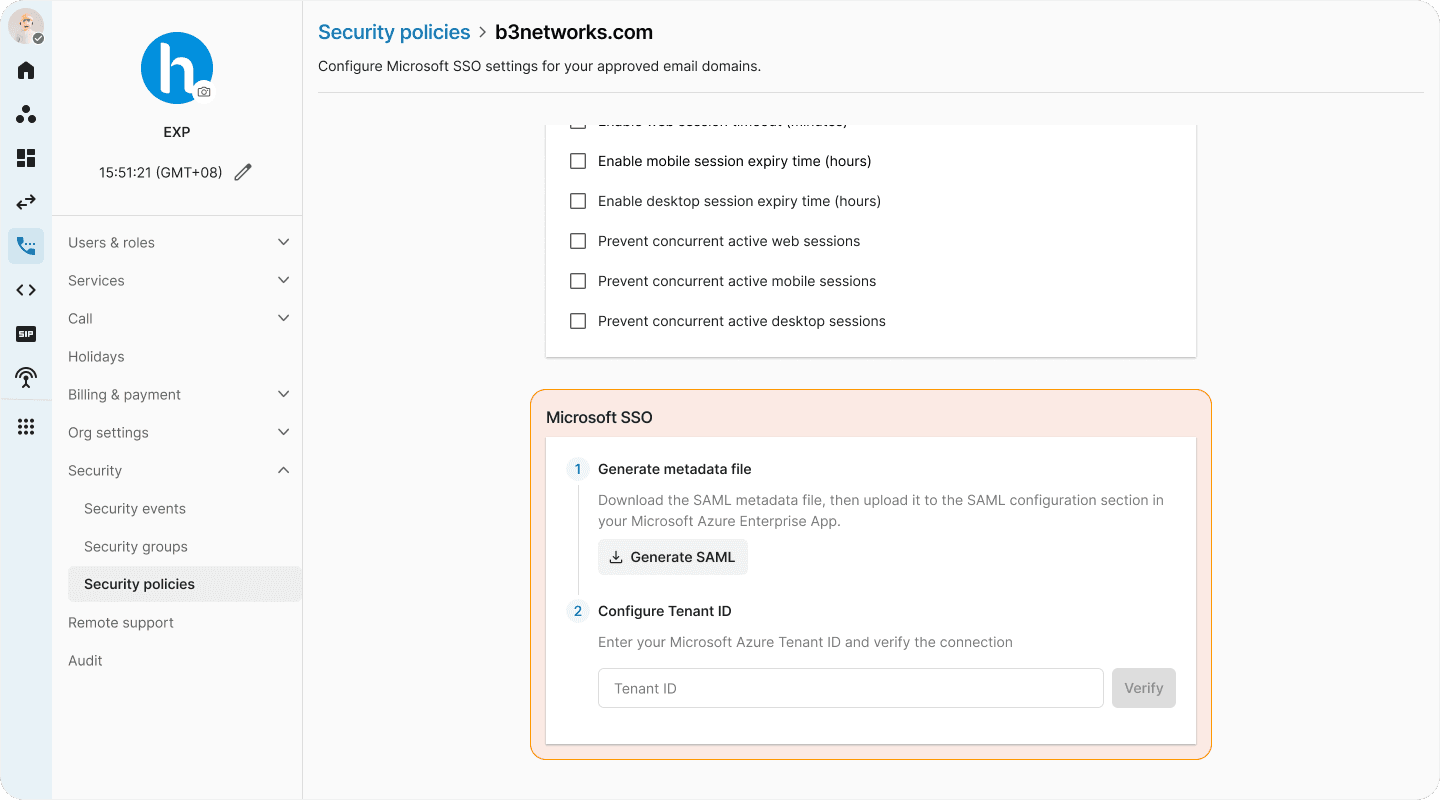This screenshot has height=800, width=1440.
Task: Open the Home icon in left rail
Action: click(26, 70)
